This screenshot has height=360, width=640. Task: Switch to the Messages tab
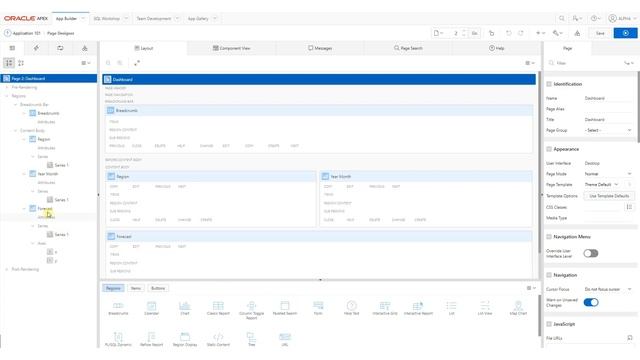pos(320,48)
